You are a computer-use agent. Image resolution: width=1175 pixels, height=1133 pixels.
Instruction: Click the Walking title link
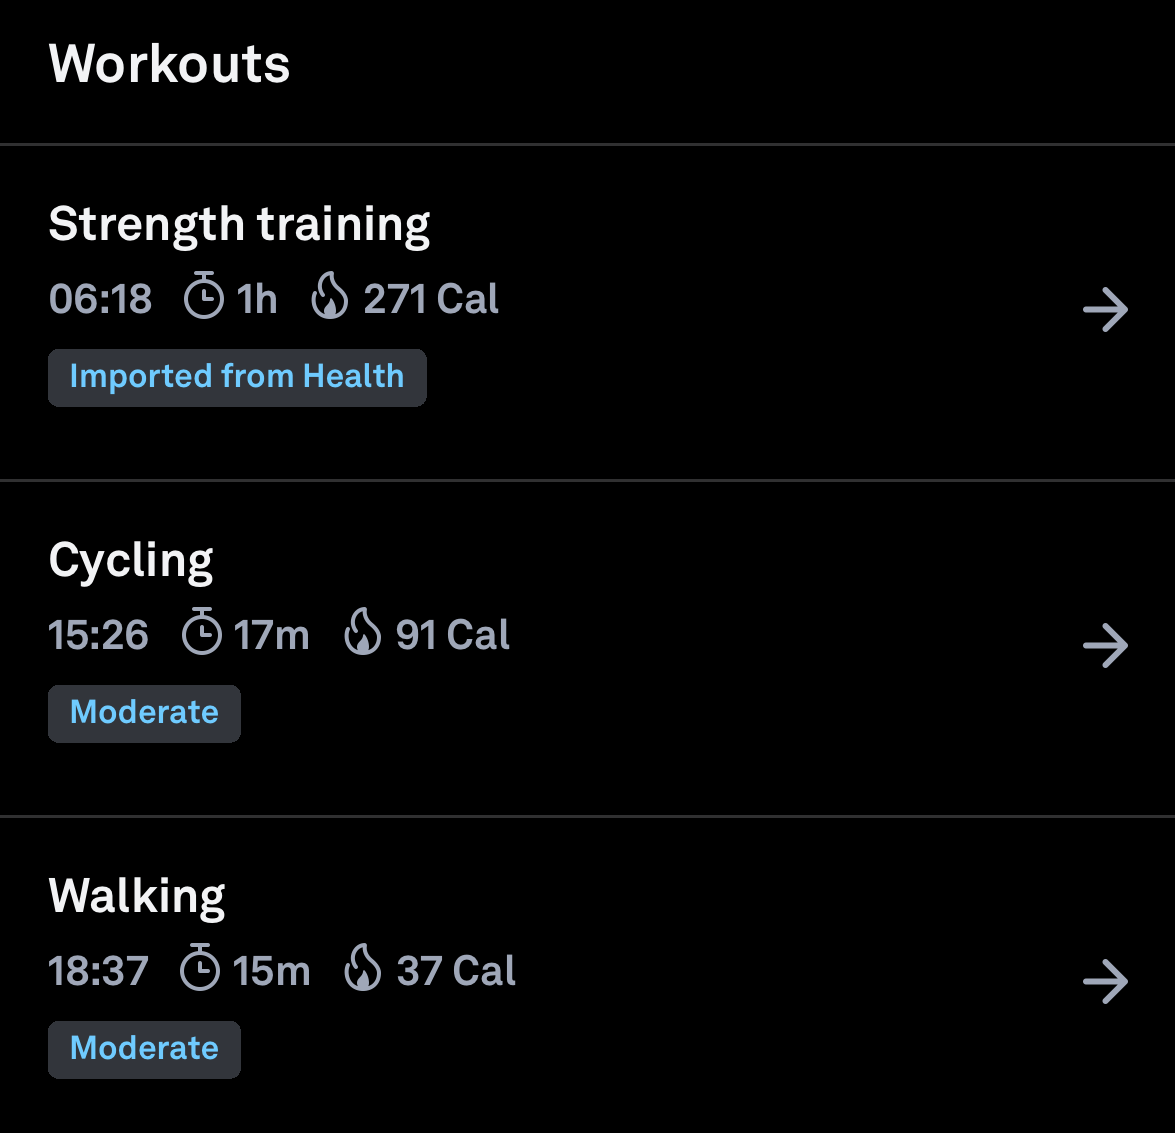137,895
